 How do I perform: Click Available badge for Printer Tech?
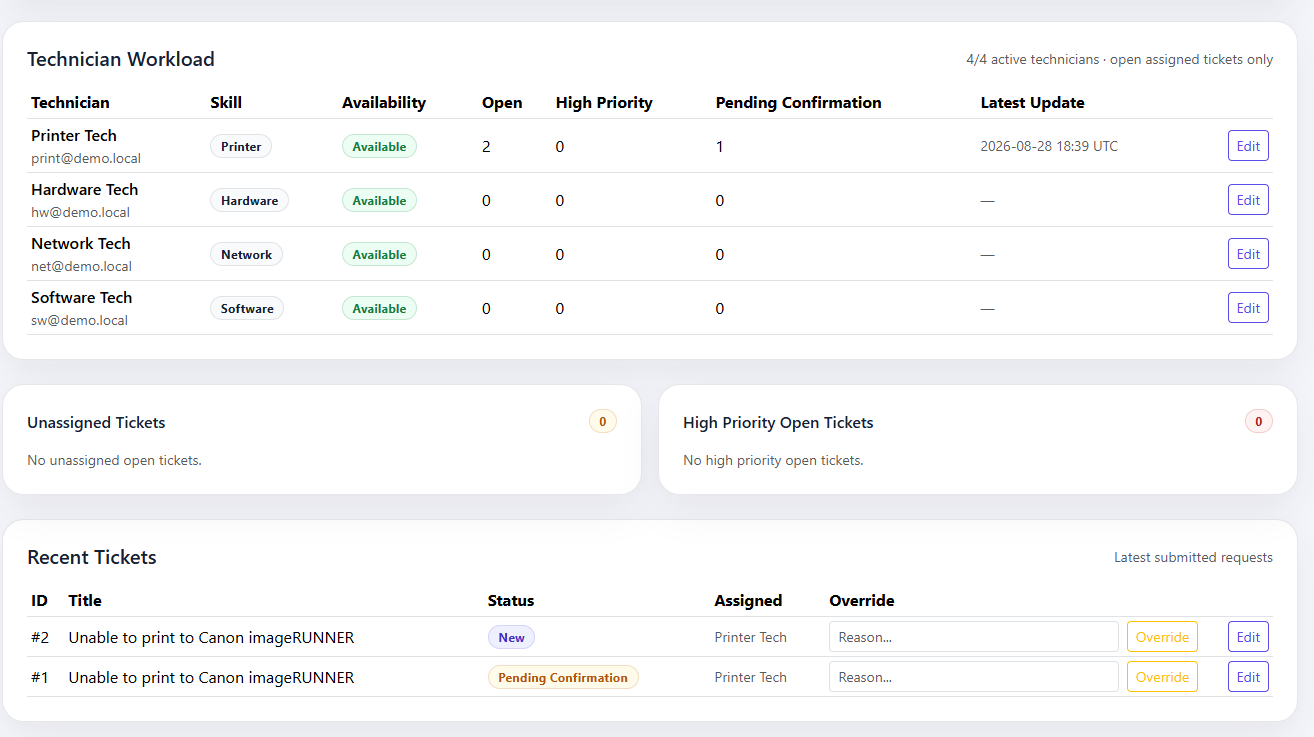tap(379, 146)
